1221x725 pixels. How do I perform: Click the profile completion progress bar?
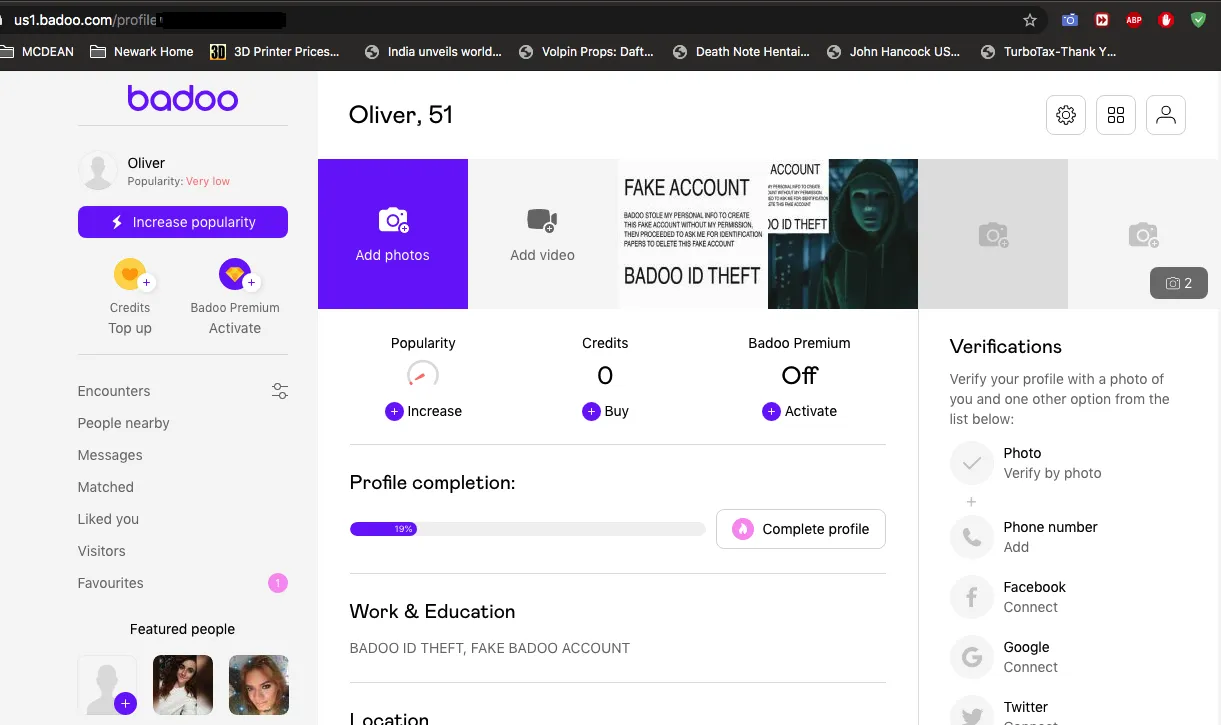click(x=527, y=529)
